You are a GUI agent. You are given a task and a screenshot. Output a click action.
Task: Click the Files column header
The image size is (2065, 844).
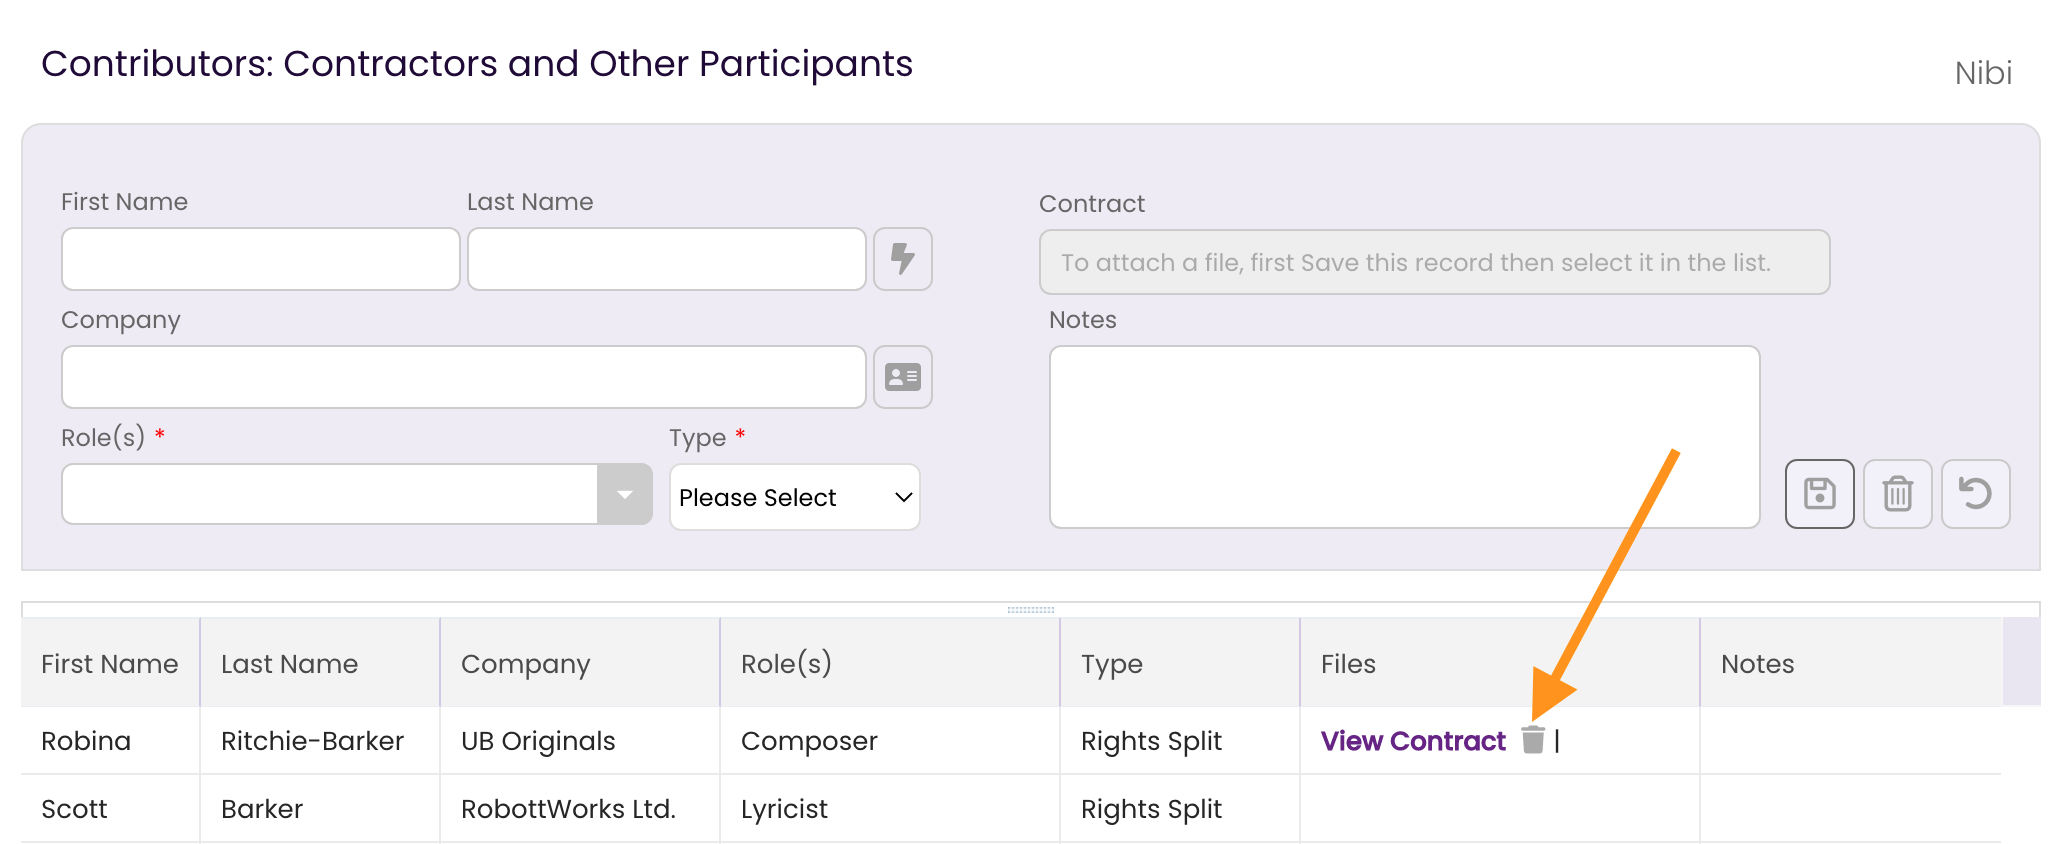(1500, 664)
